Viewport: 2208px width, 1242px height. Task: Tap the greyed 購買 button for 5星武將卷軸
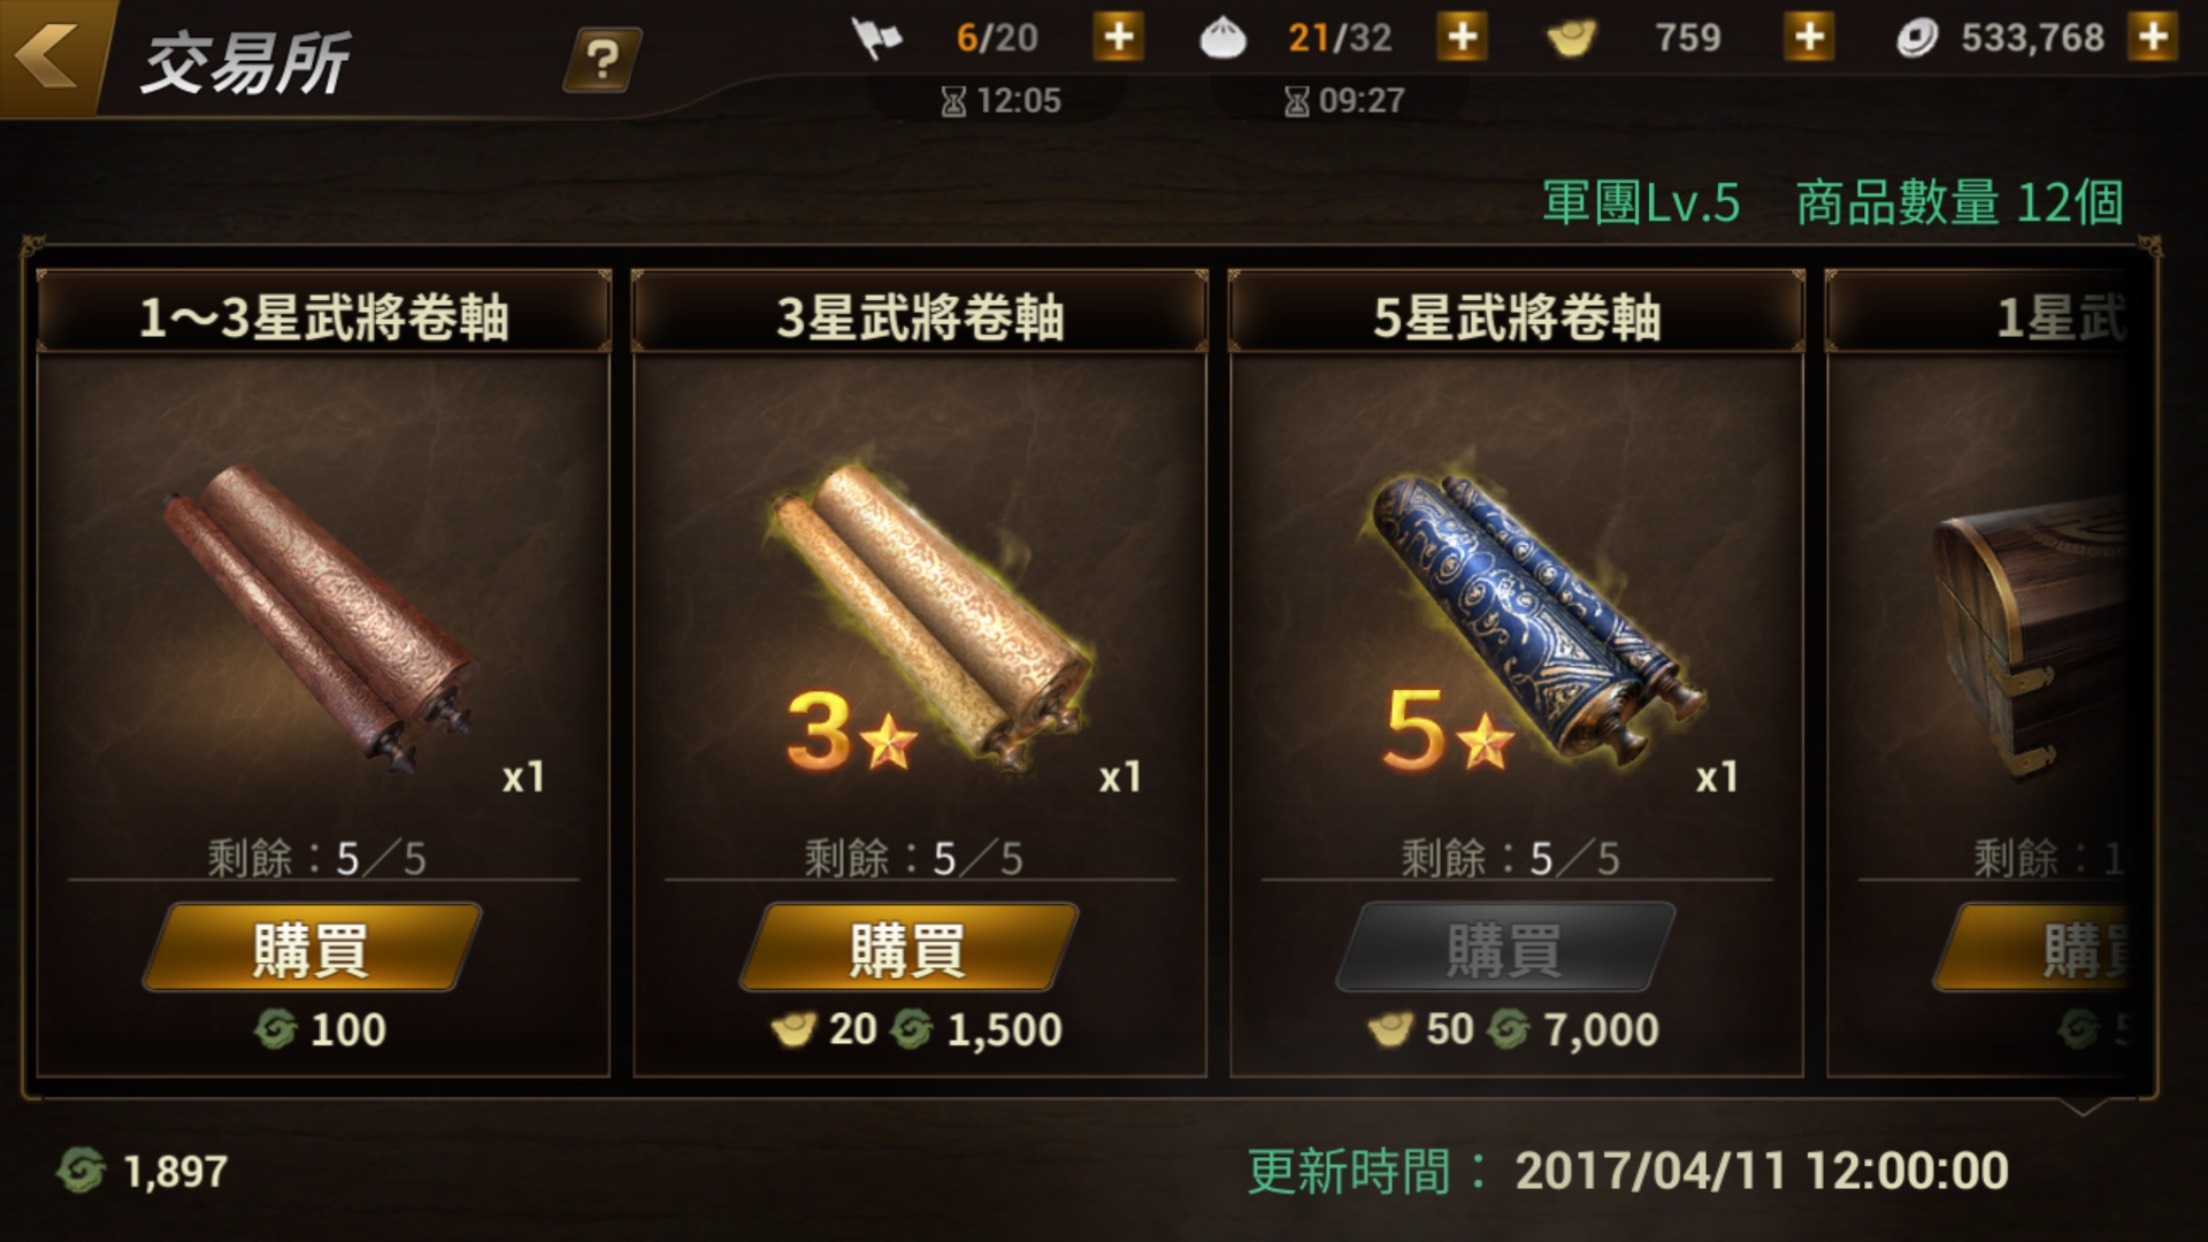(1505, 948)
